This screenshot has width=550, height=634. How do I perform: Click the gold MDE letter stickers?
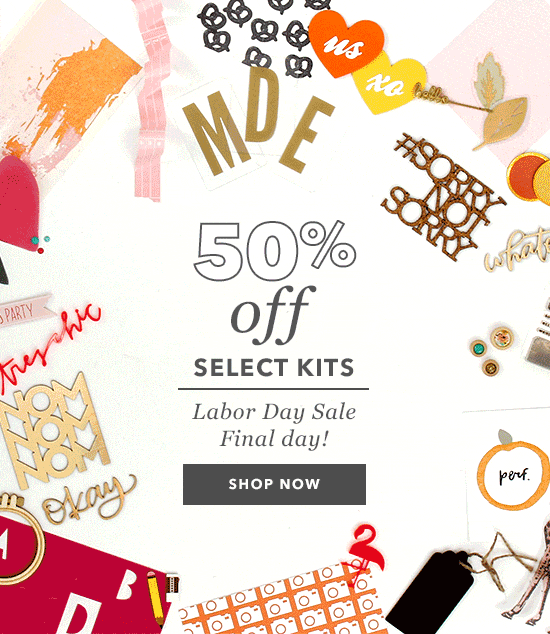pyautogui.click(x=259, y=121)
